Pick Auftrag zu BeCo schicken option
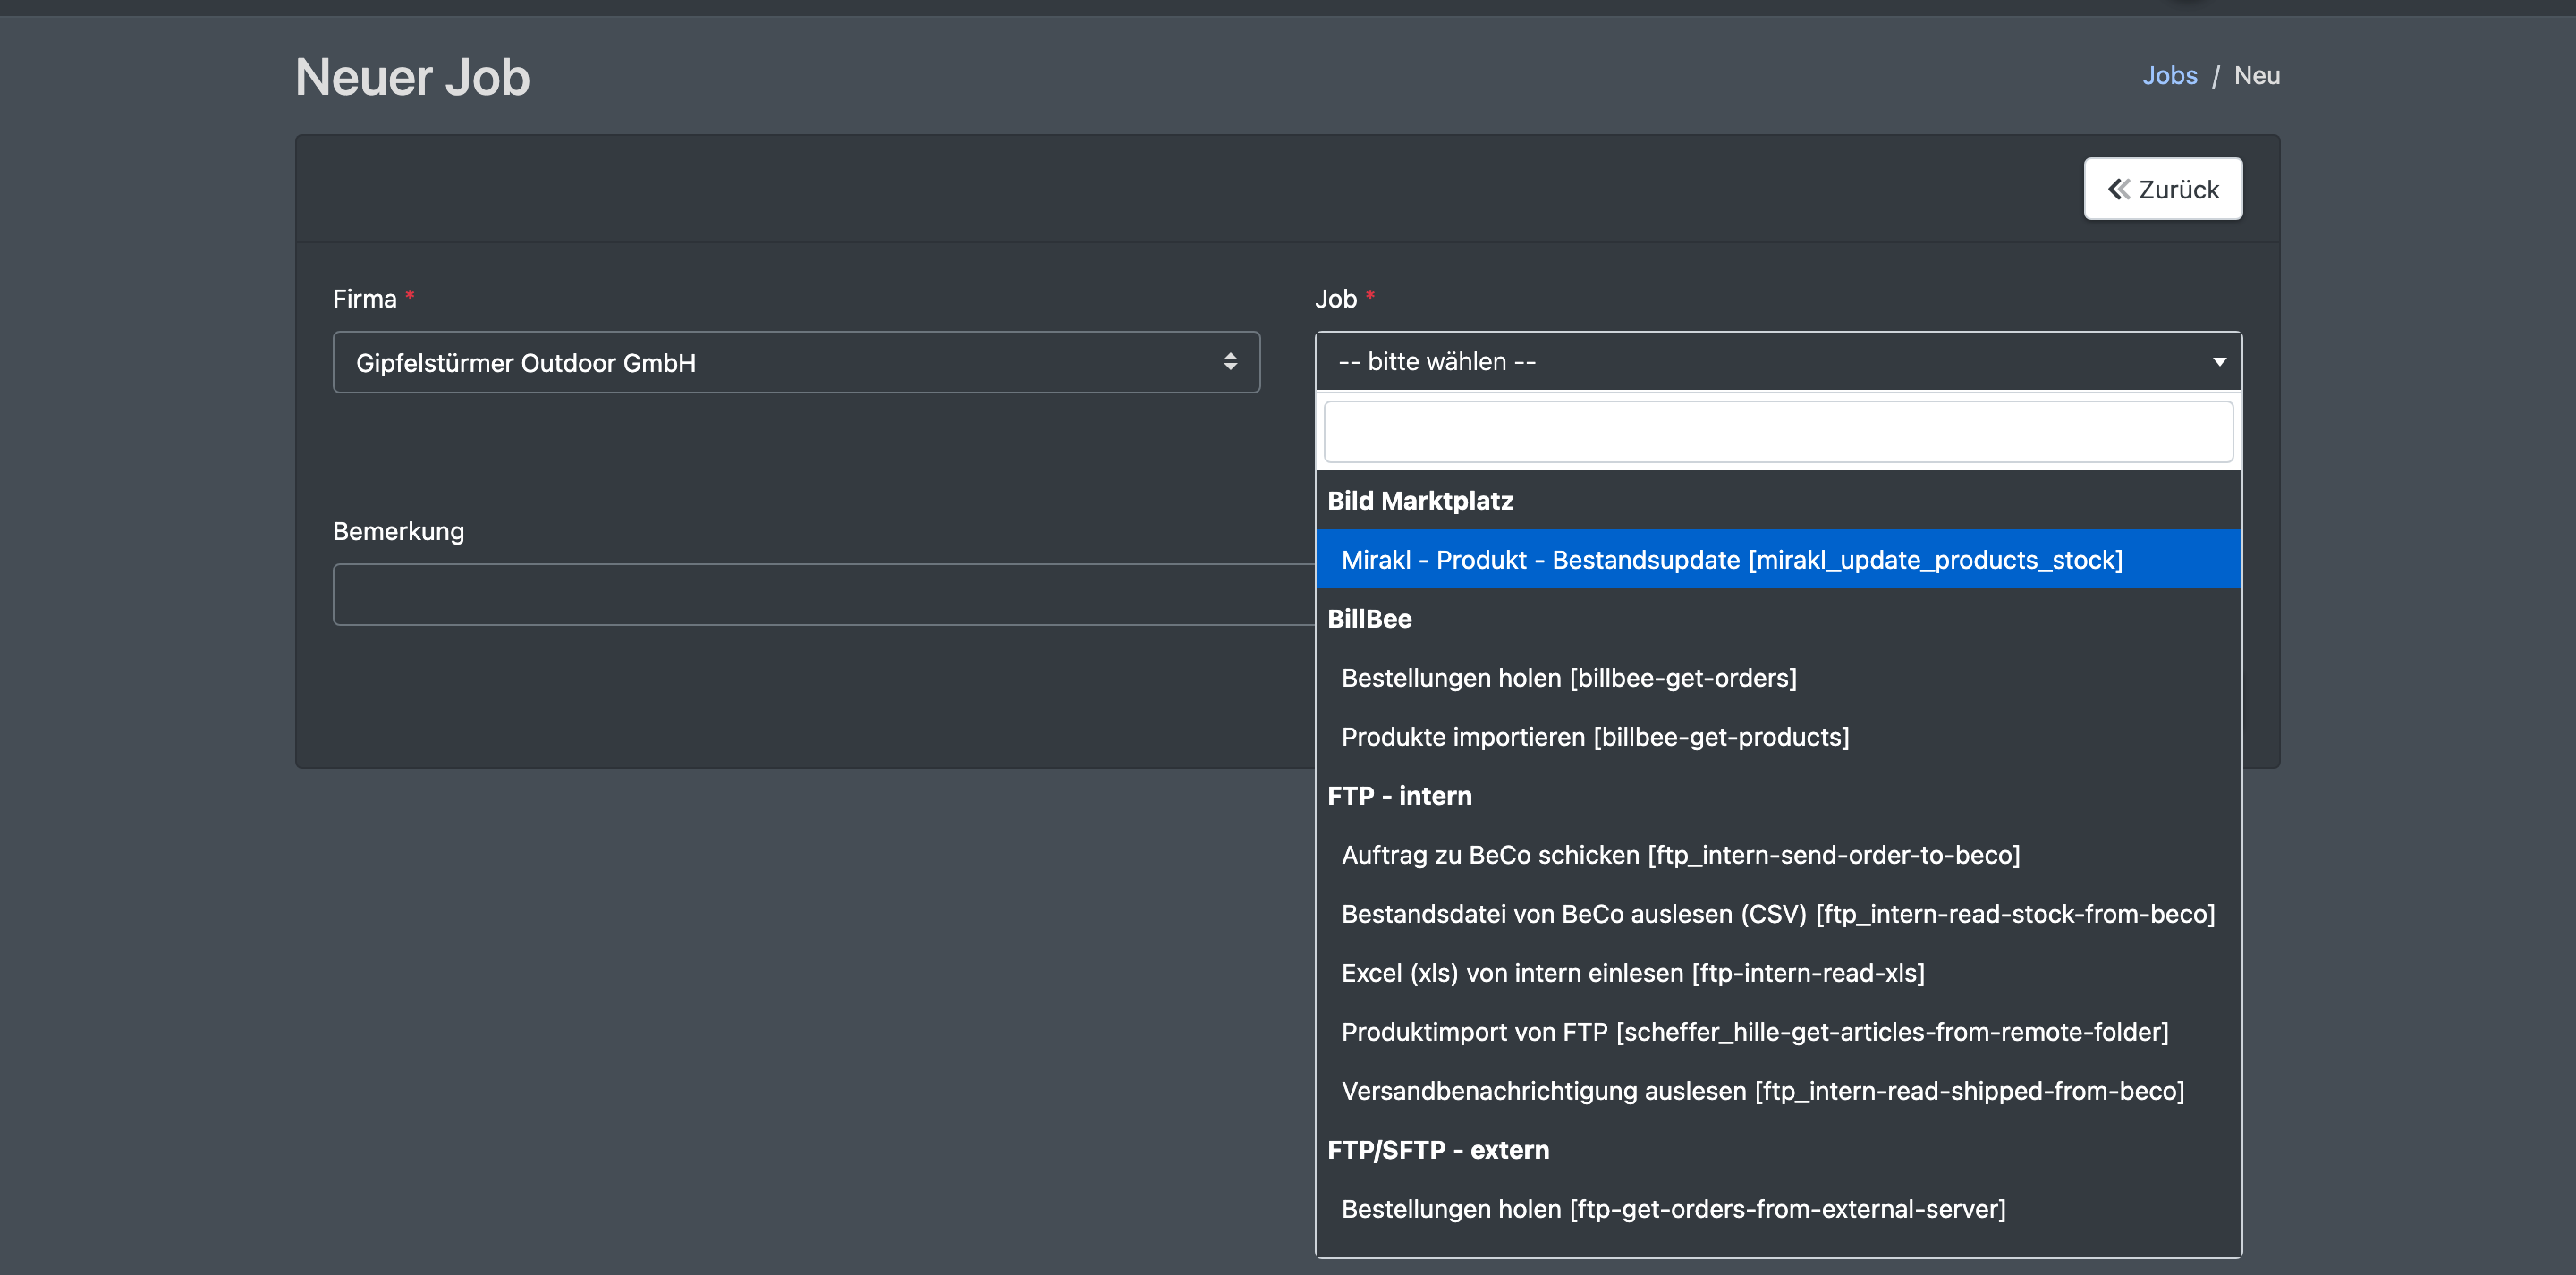This screenshot has width=2576, height=1275. (x=1778, y=854)
